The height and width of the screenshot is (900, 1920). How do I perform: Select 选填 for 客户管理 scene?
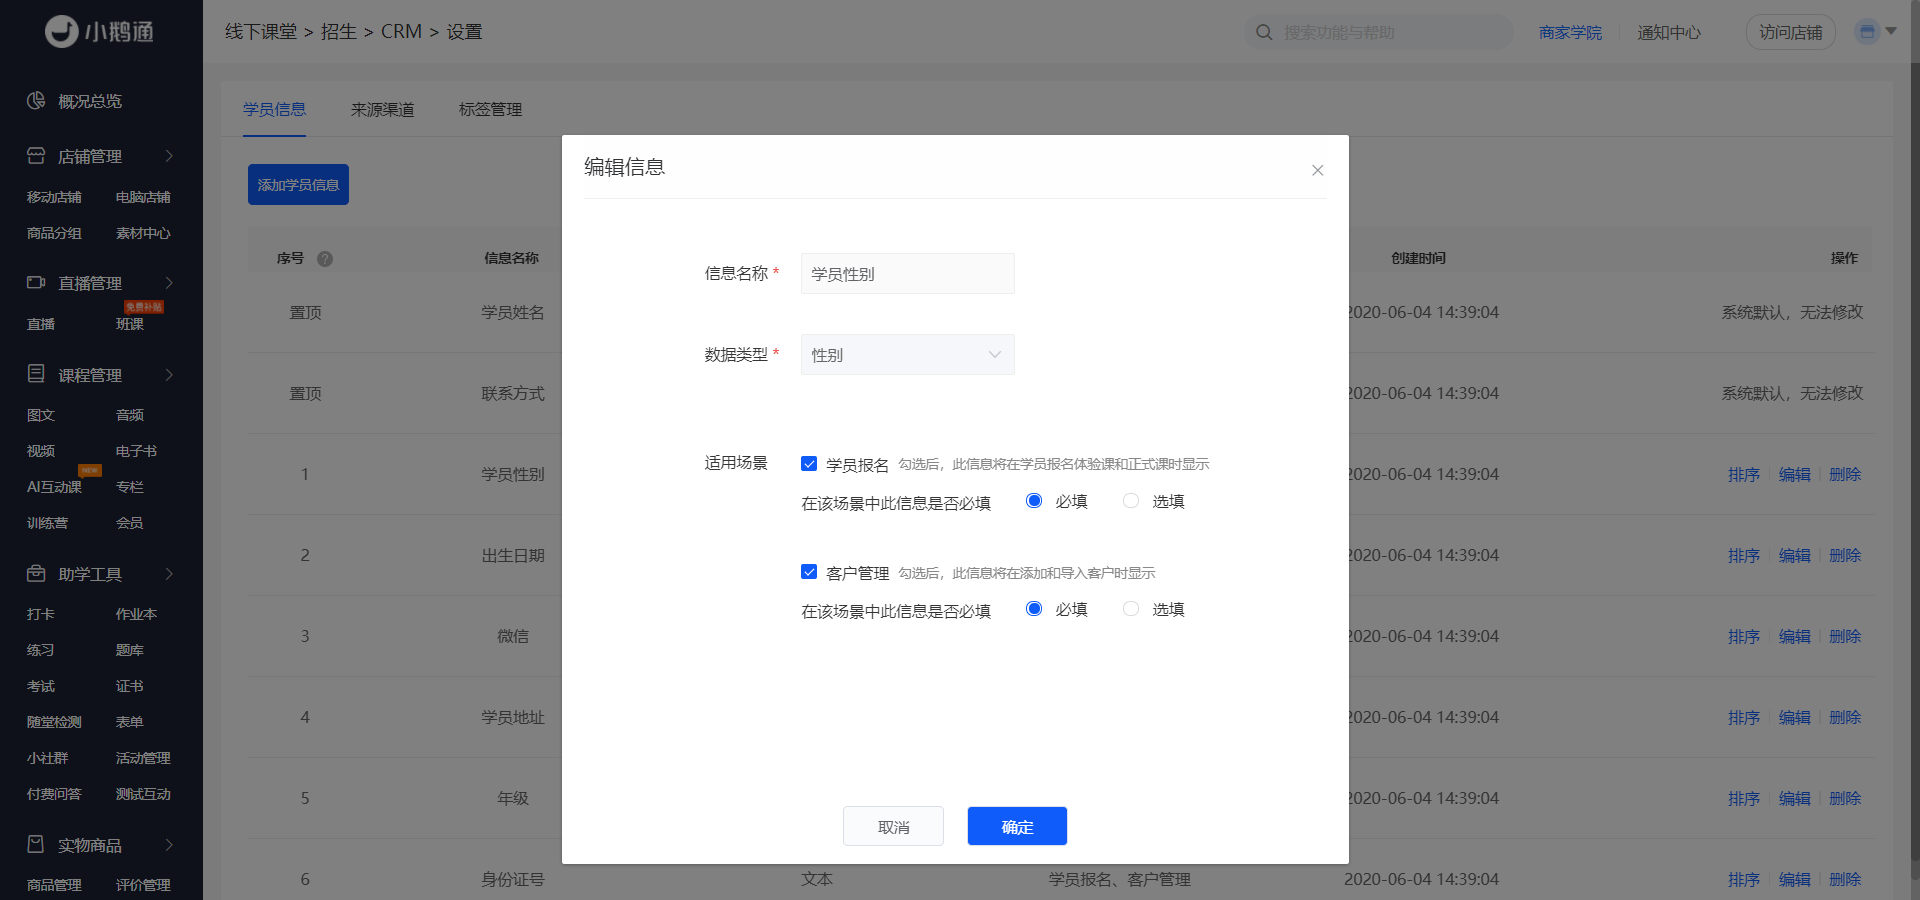[1131, 609]
